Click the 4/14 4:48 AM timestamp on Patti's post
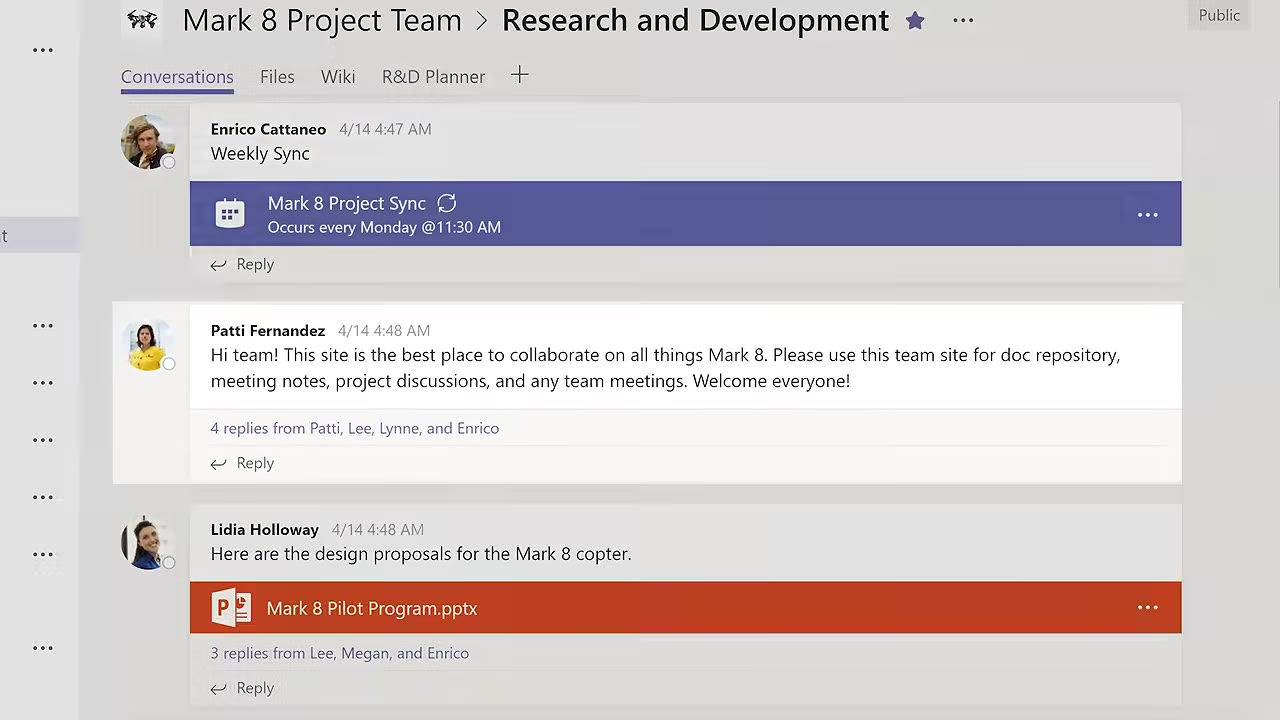This screenshot has width=1280, height=720. pos(384,330)
